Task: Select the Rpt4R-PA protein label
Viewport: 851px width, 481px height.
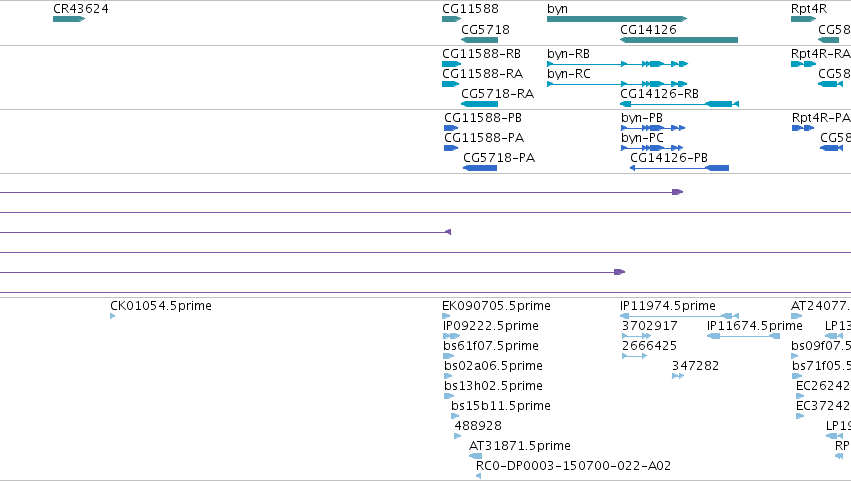Action: (x=821, y=118)
